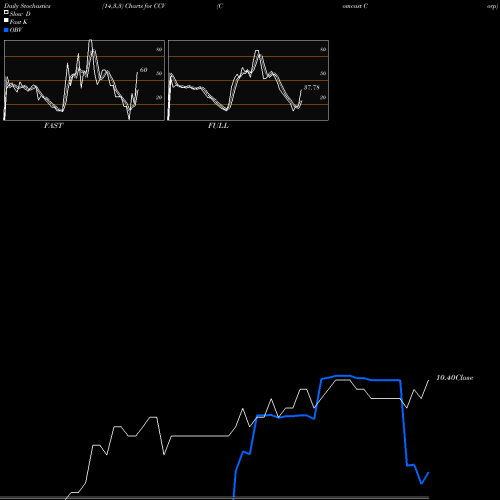Click the 'orp)' text at top right
Screen dimensions: 500x500
[x=492, y=6]
